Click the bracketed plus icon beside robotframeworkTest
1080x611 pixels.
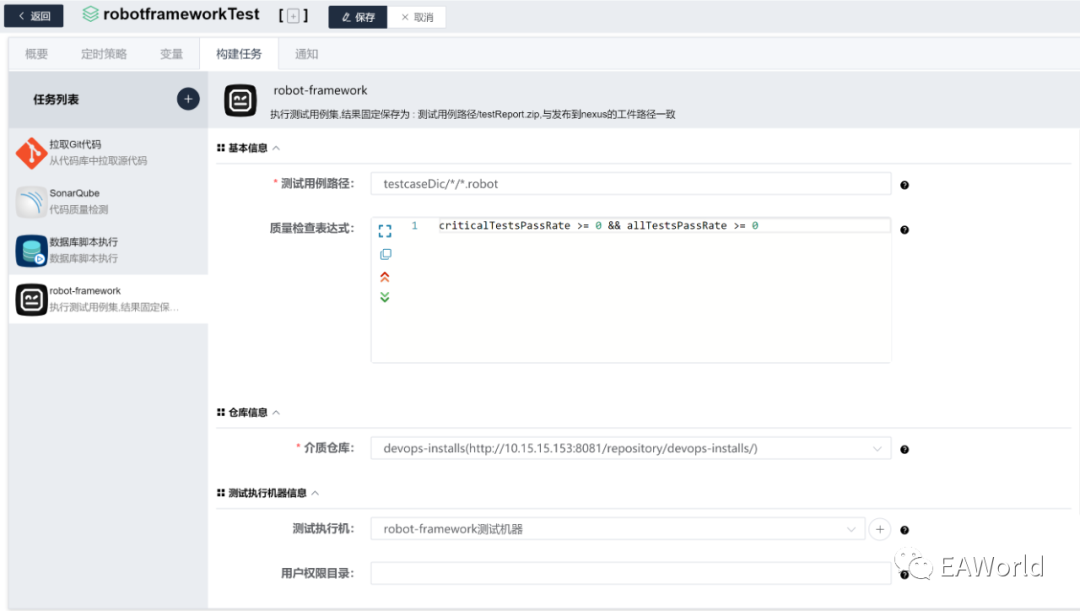[x=293, y=16]
